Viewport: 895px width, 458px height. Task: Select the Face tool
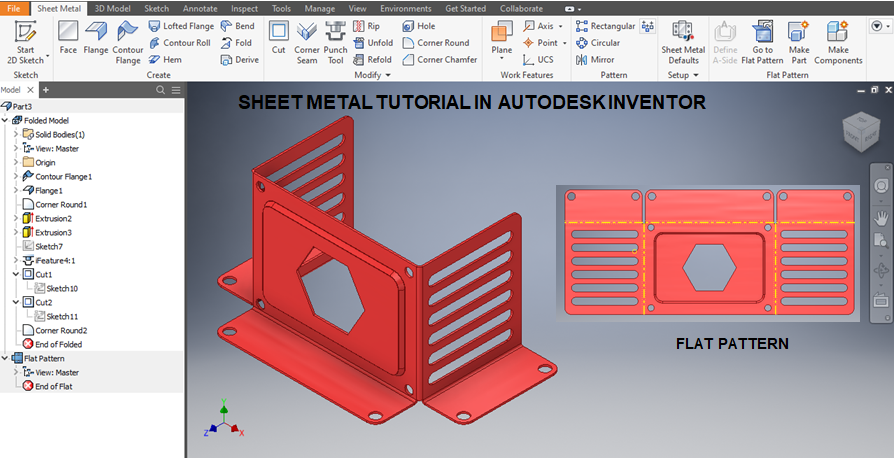click(x=68, y=38)
